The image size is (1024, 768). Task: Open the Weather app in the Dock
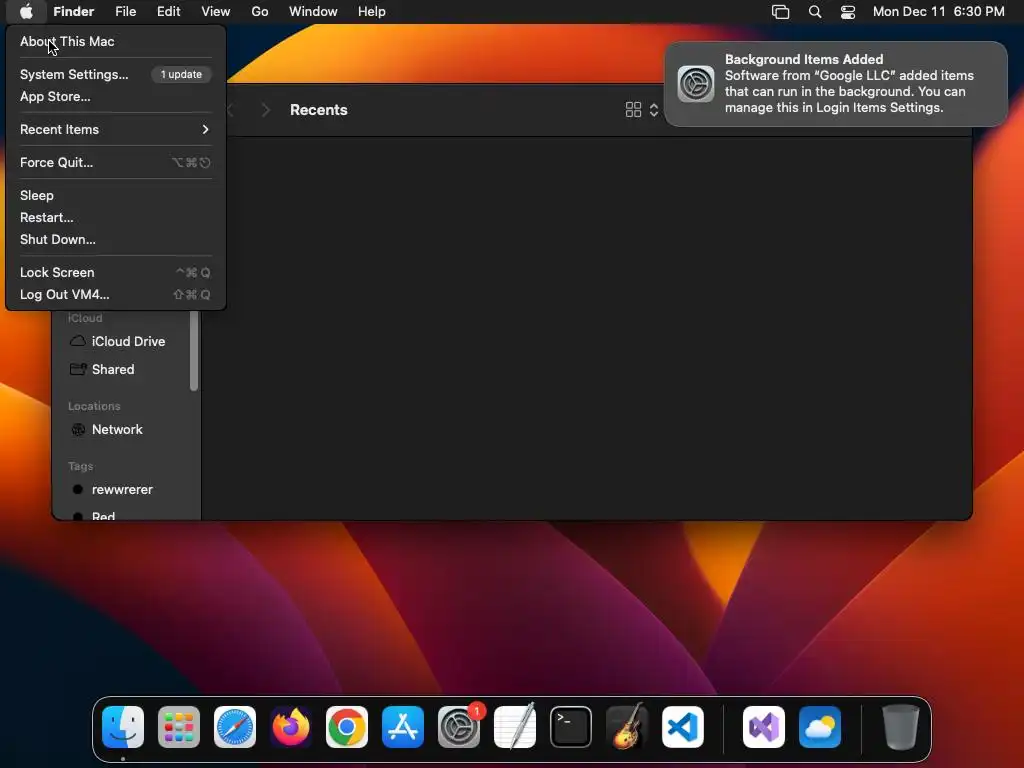click(820, 727)
